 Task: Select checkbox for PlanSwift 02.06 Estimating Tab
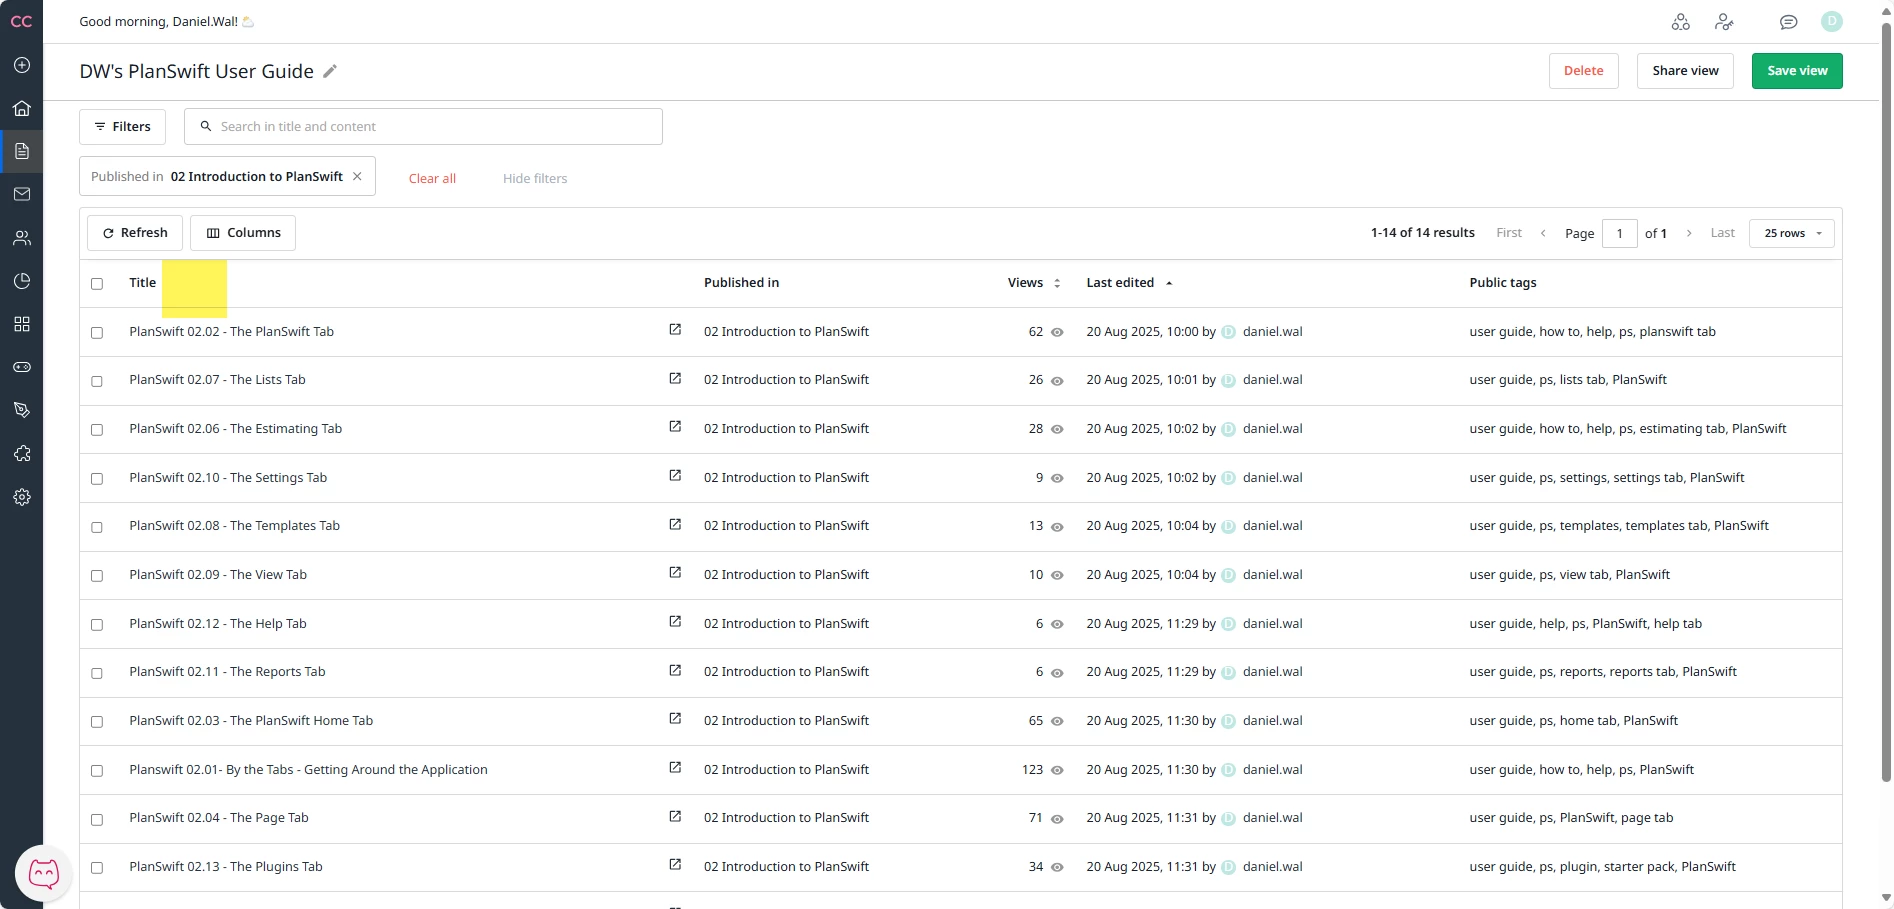pos(97,430)
